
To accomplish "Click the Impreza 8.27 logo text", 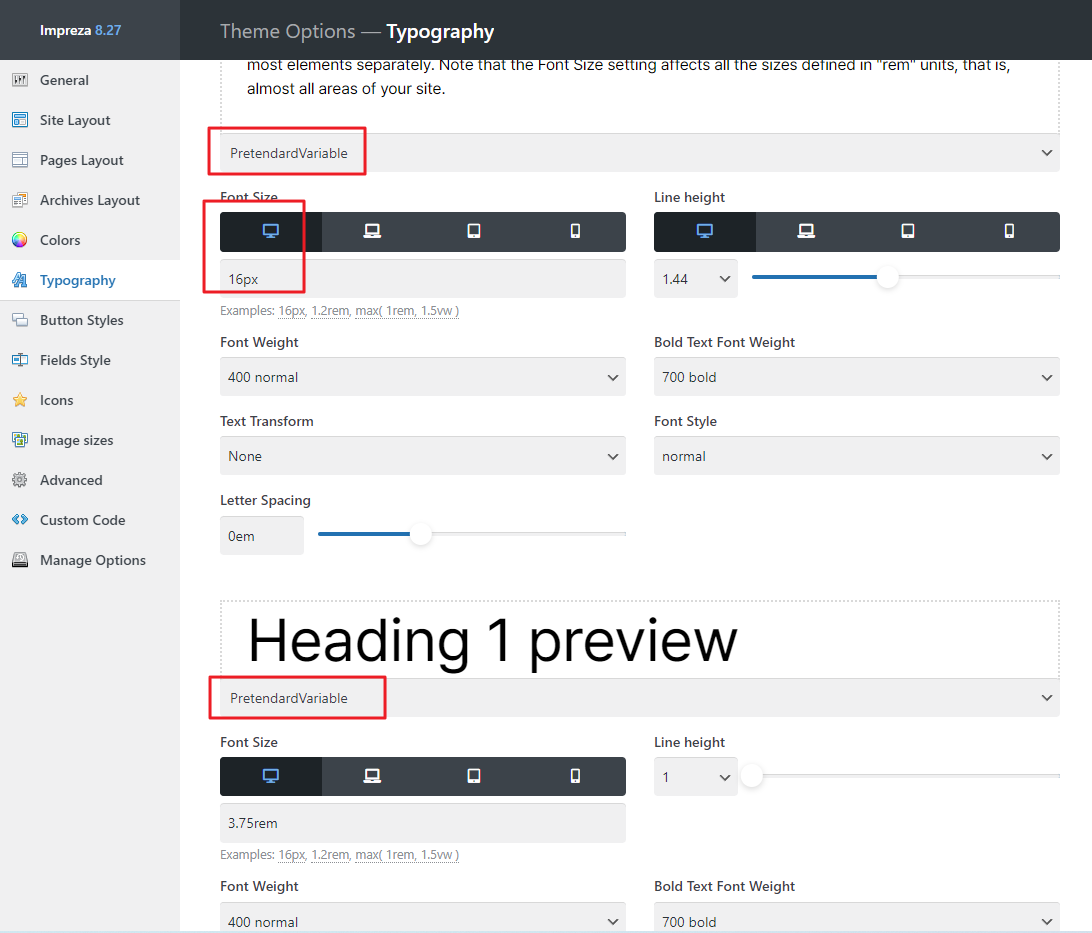I will 80,30.
